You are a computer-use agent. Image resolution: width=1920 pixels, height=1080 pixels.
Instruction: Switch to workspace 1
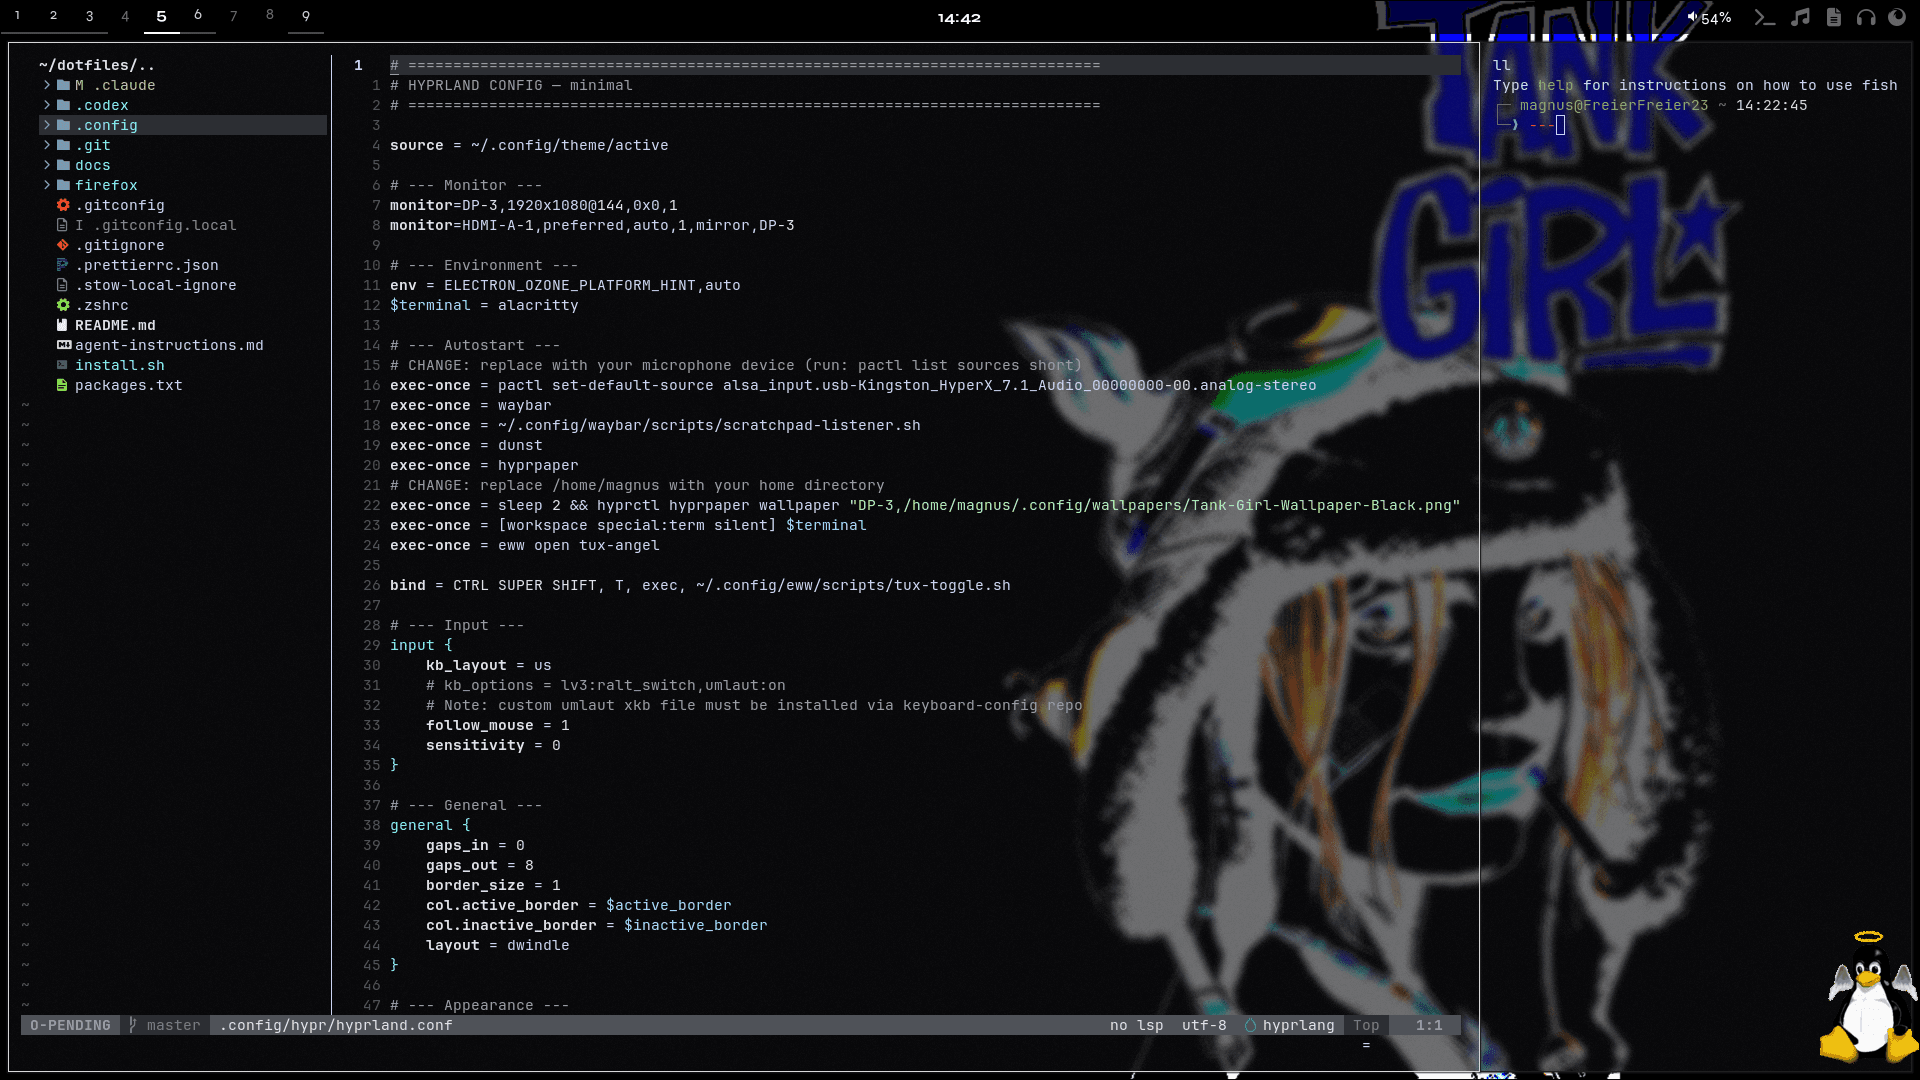(17, 16)
